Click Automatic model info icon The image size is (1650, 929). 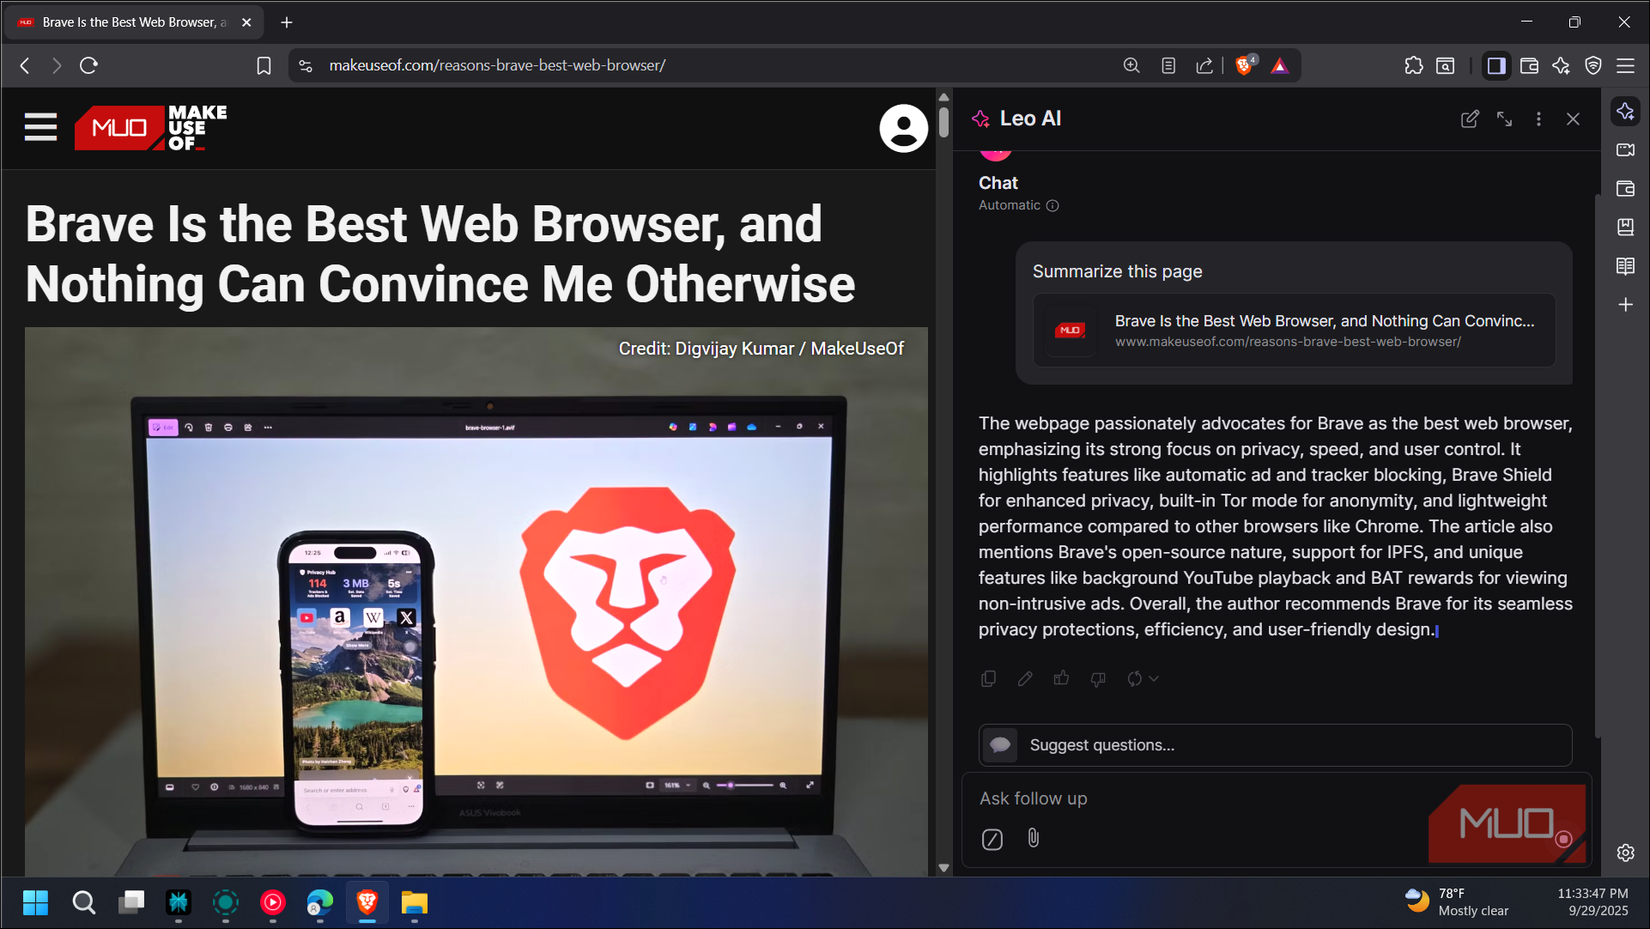pos(1052,206)
